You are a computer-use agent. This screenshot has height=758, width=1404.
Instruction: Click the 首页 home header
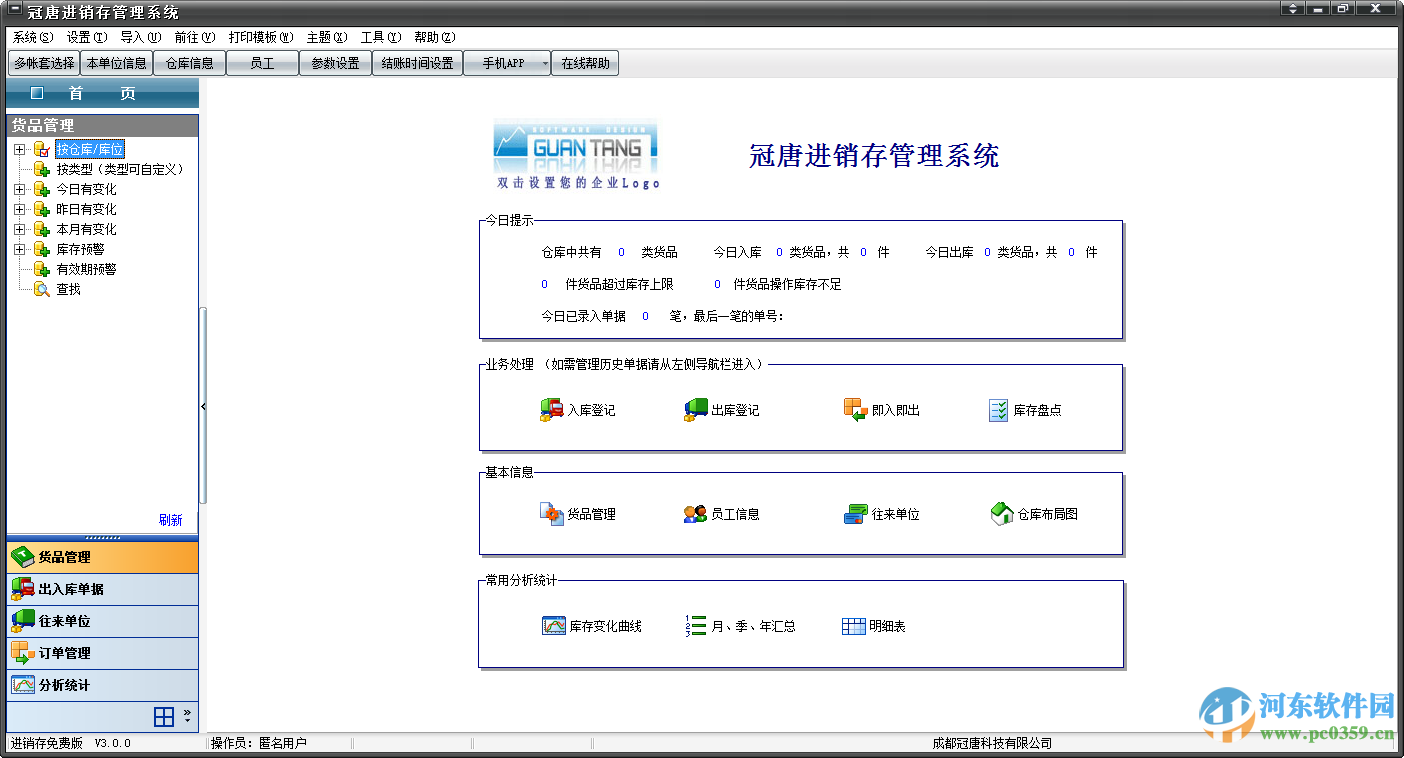tap(103, 93)
